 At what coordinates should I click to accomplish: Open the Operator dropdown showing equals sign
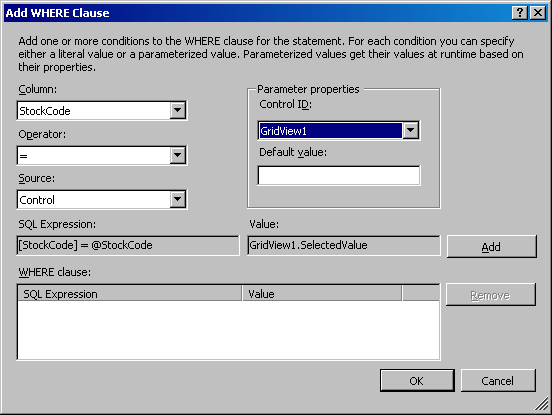102,155
